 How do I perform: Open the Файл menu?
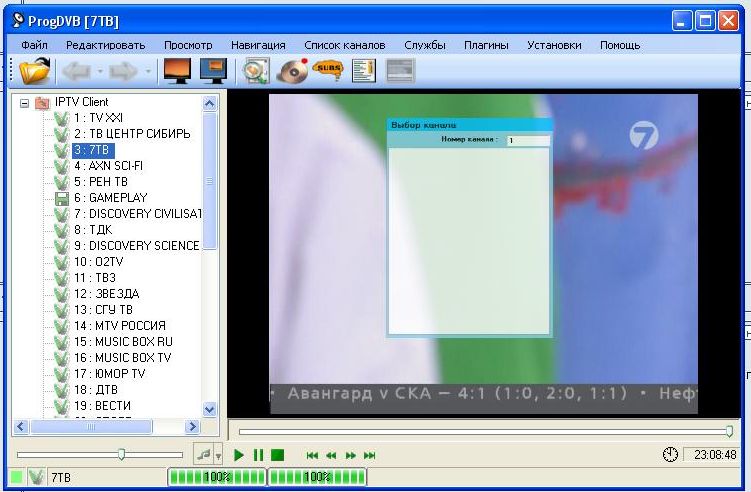point(34,45)
